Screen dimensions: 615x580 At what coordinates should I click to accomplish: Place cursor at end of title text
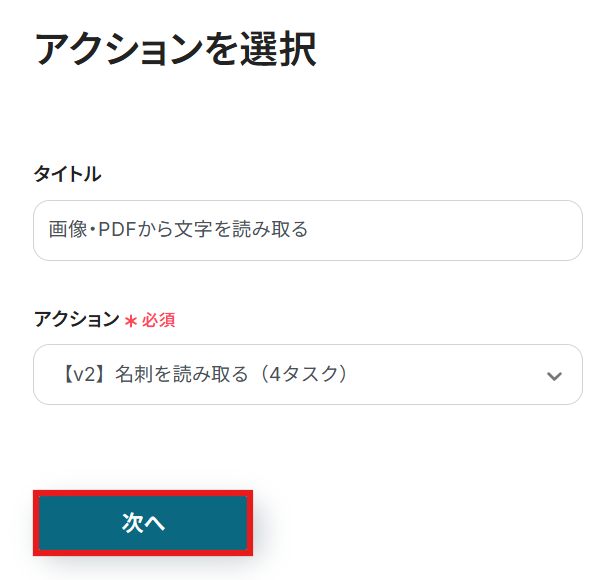pyautogui.click(x=310, y=230)
